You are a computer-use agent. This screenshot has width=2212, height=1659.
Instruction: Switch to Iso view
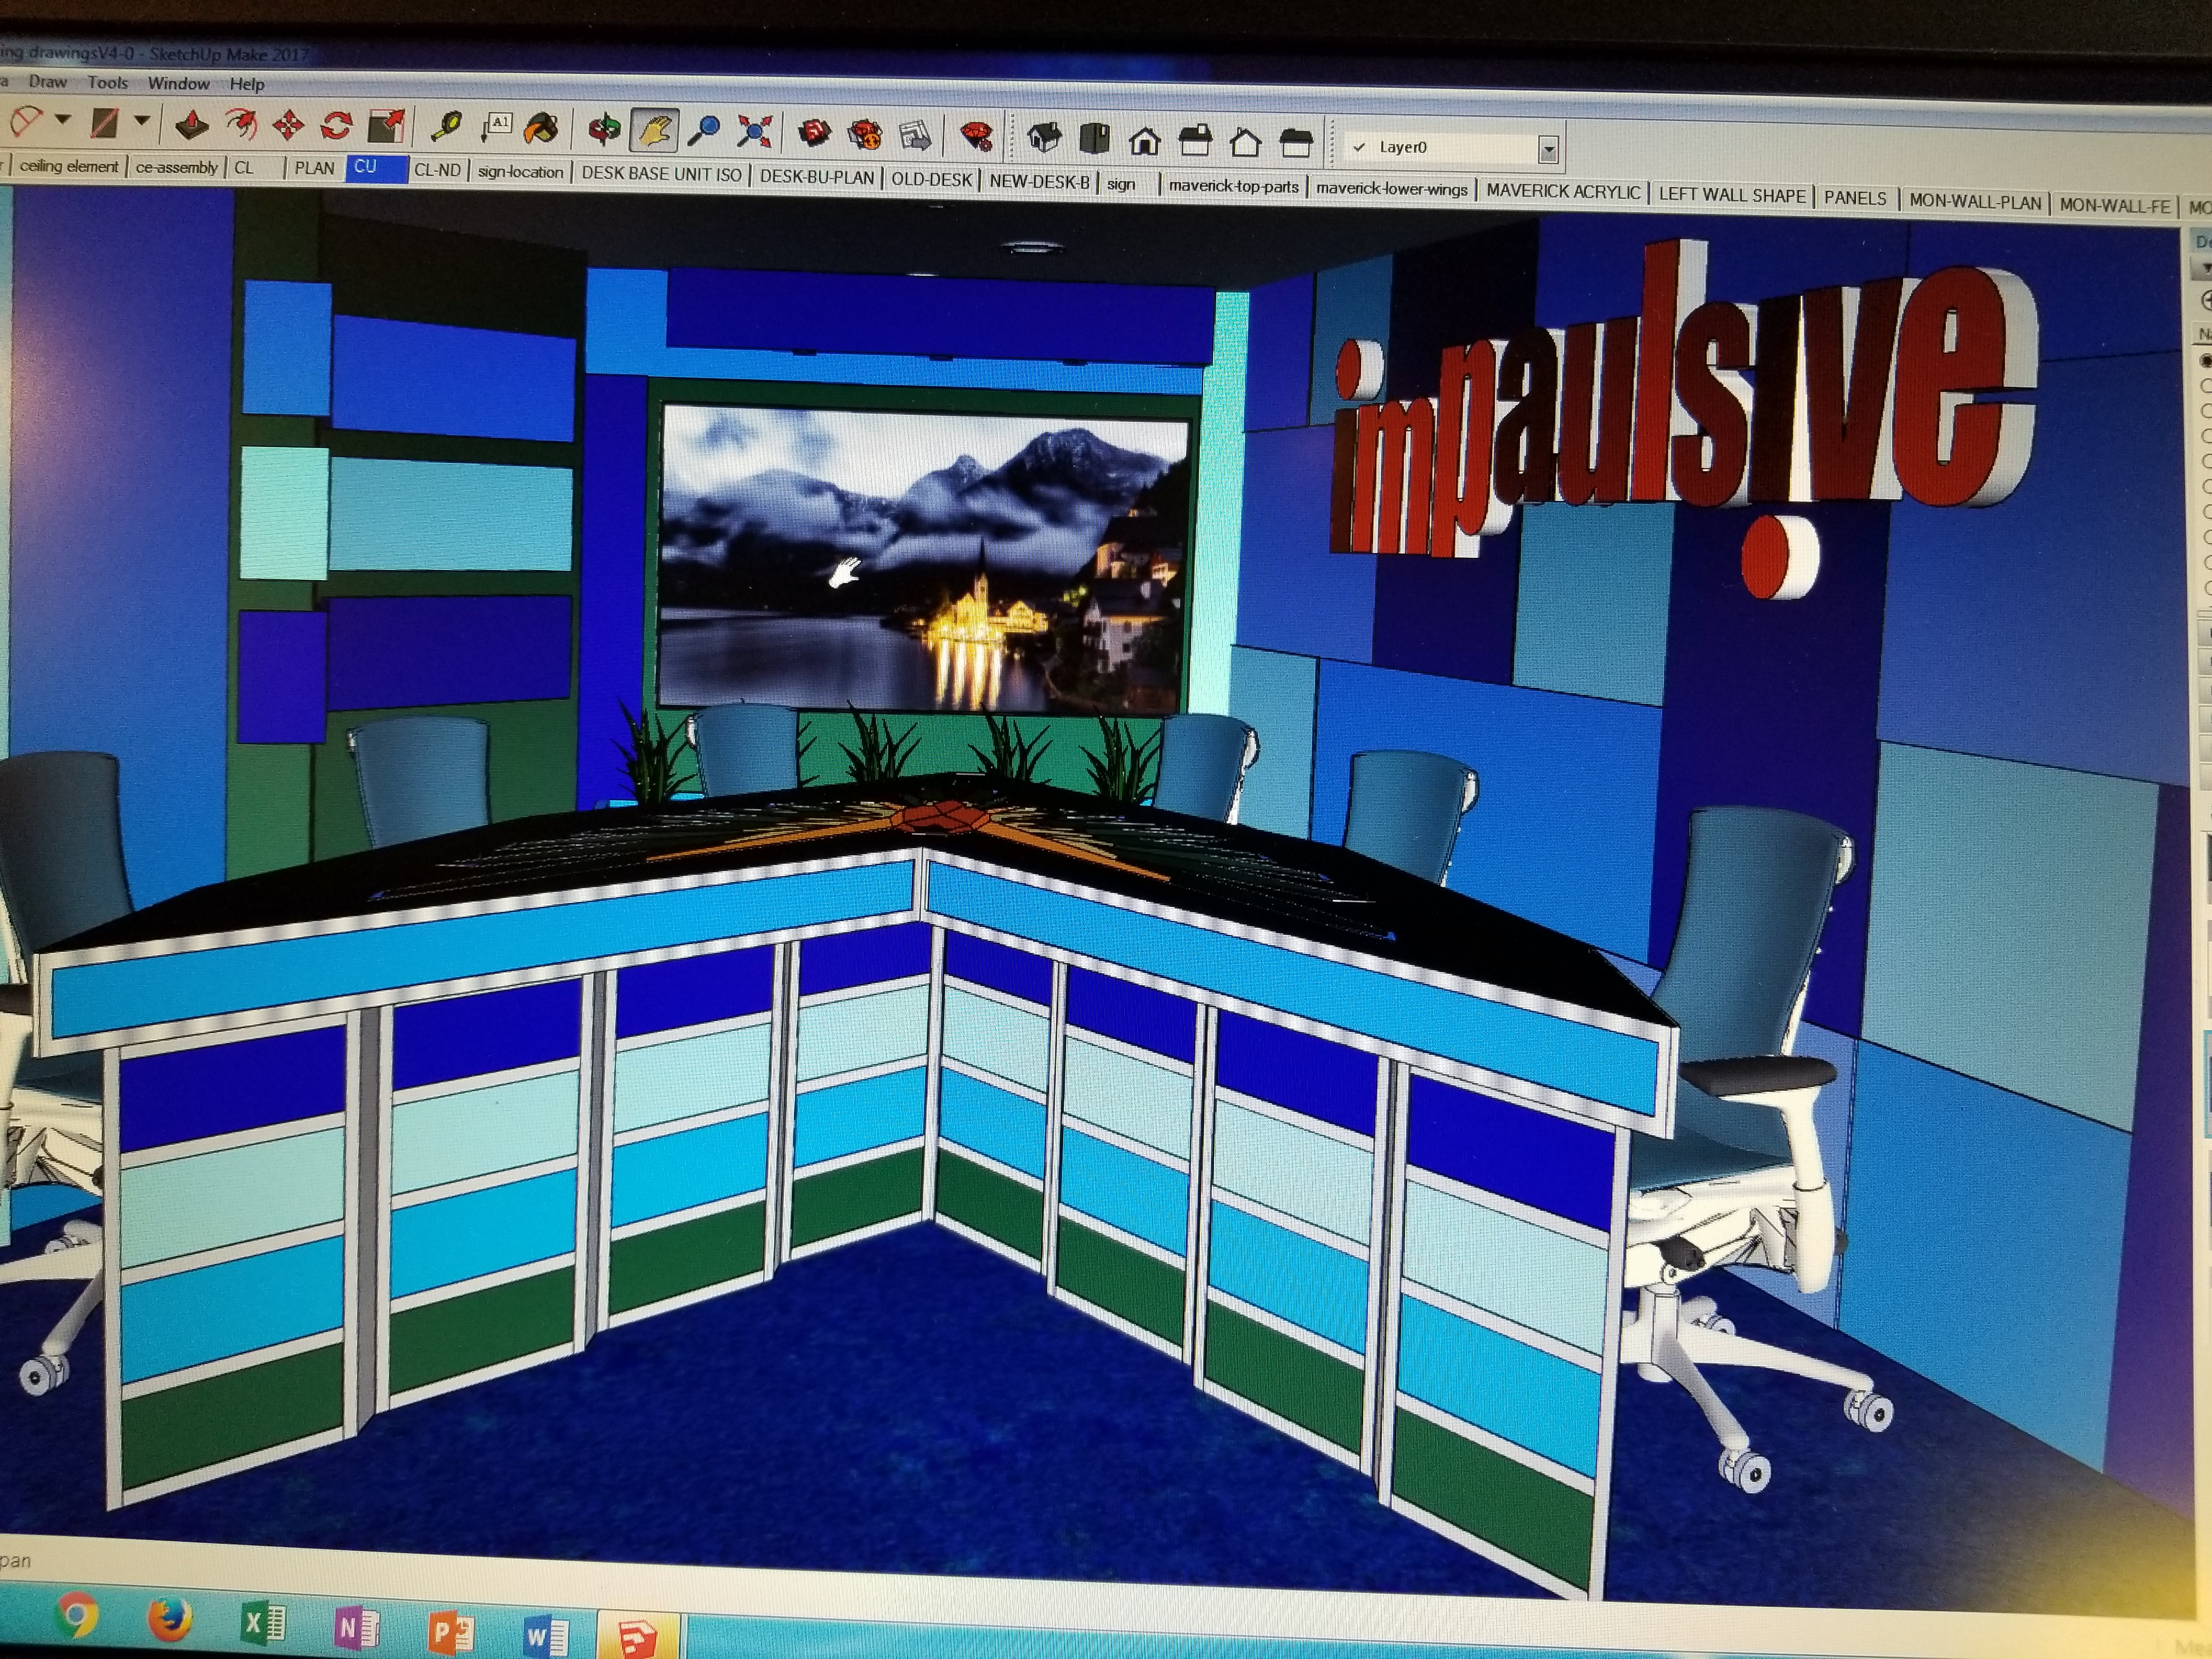pos(1044,138)
